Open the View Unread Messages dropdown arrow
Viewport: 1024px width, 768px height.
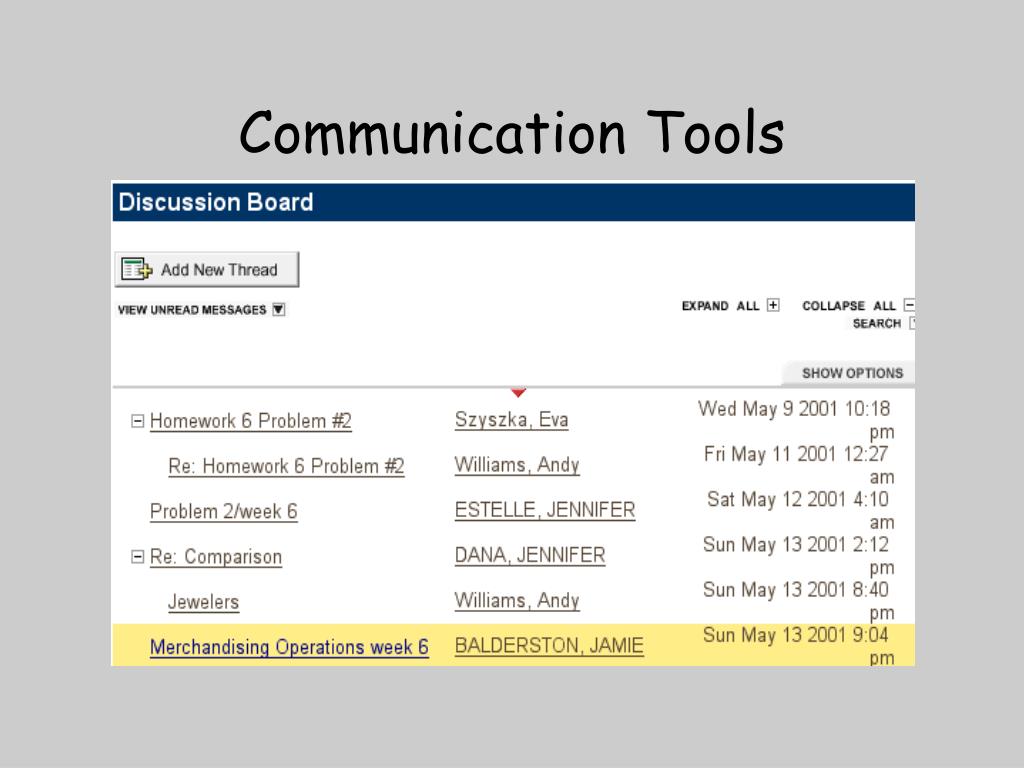tap(279, 310)
